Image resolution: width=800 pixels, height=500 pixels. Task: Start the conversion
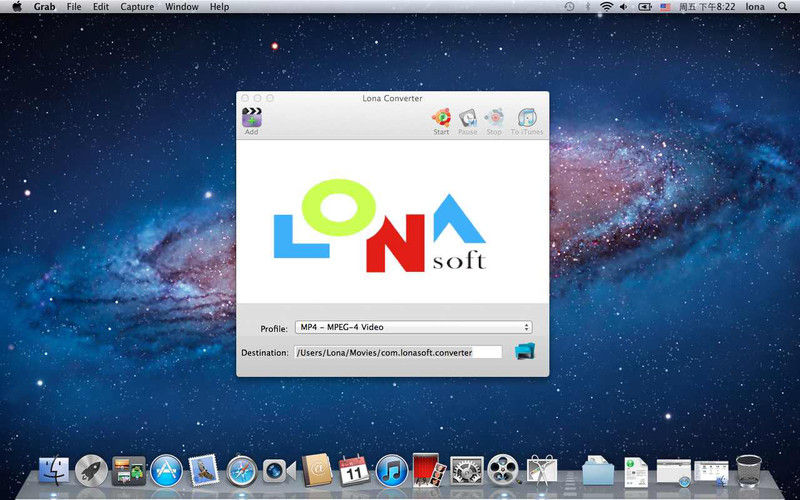point(441,118)
